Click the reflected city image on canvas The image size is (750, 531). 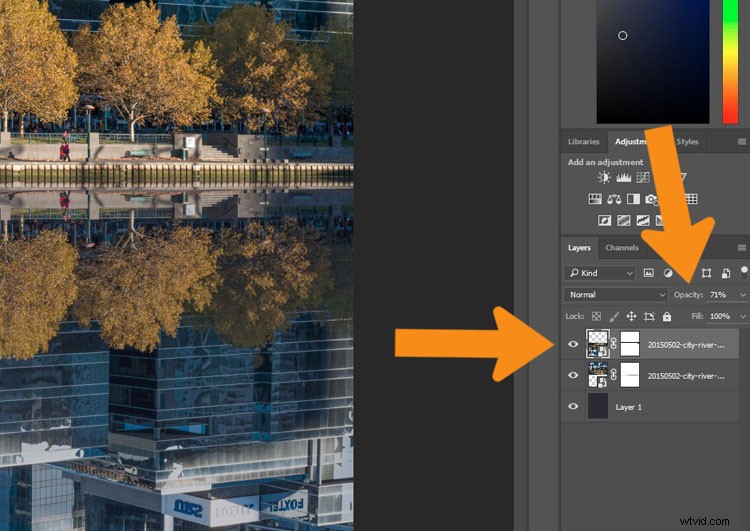tap(176, 359)
